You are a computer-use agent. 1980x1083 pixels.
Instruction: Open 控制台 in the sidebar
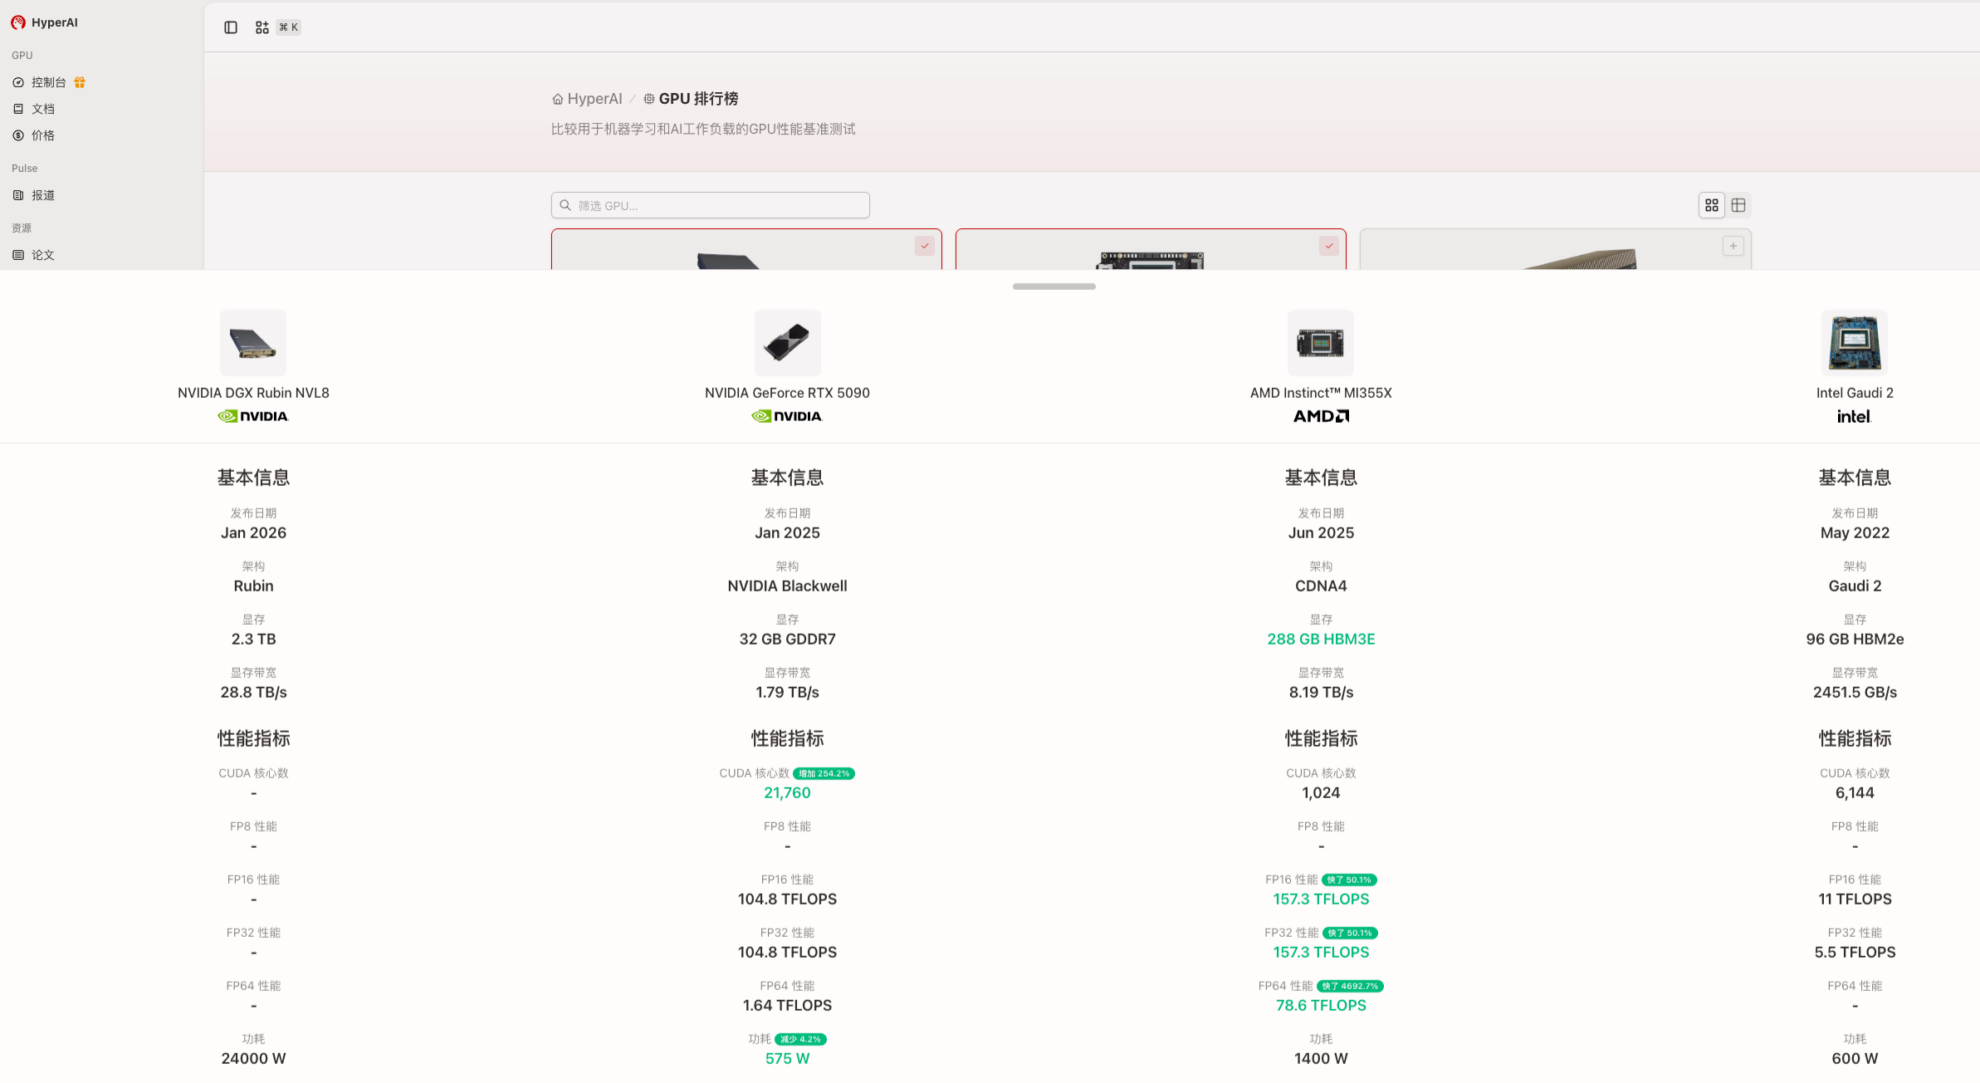[48, 82]
